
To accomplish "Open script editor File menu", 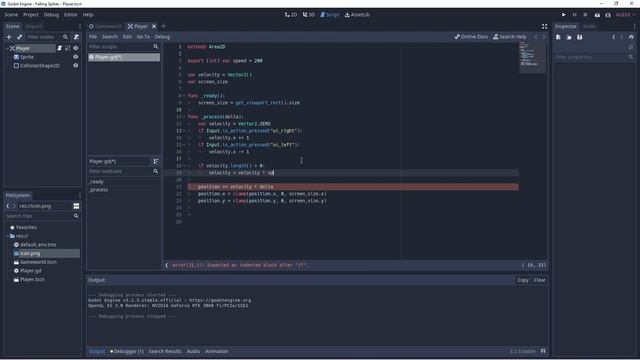I will (93, 37).
